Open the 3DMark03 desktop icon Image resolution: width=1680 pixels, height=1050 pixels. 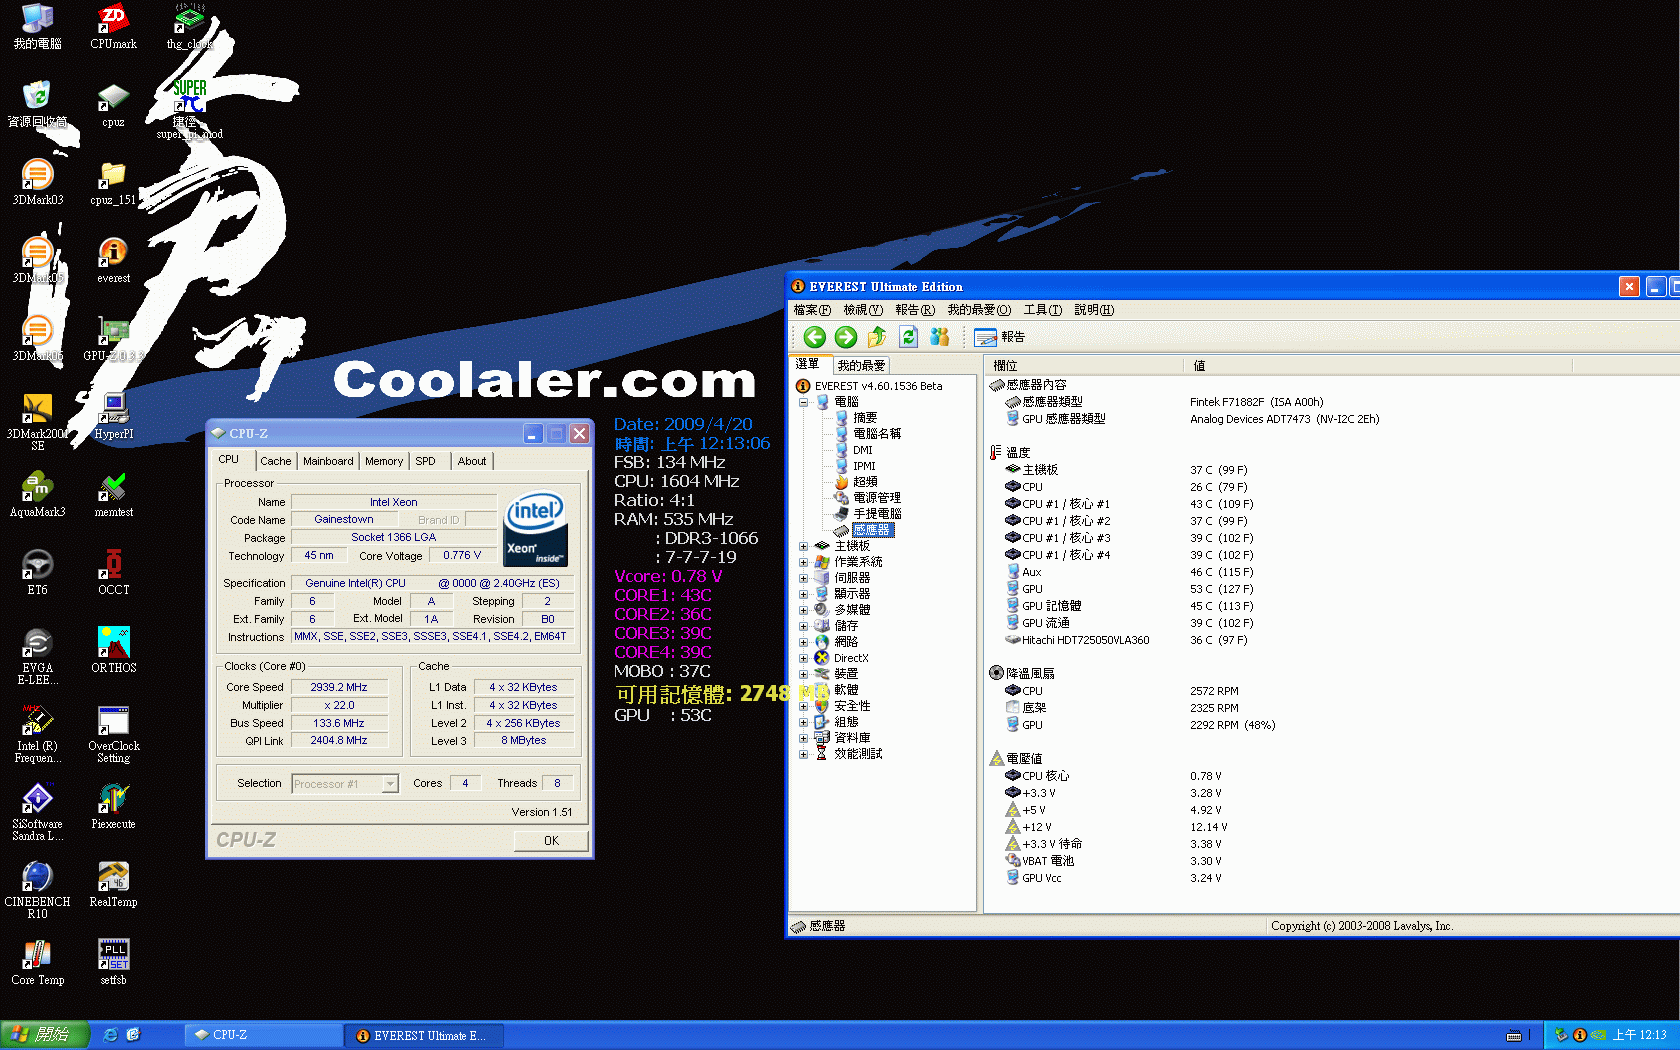(x=37, y=183)
